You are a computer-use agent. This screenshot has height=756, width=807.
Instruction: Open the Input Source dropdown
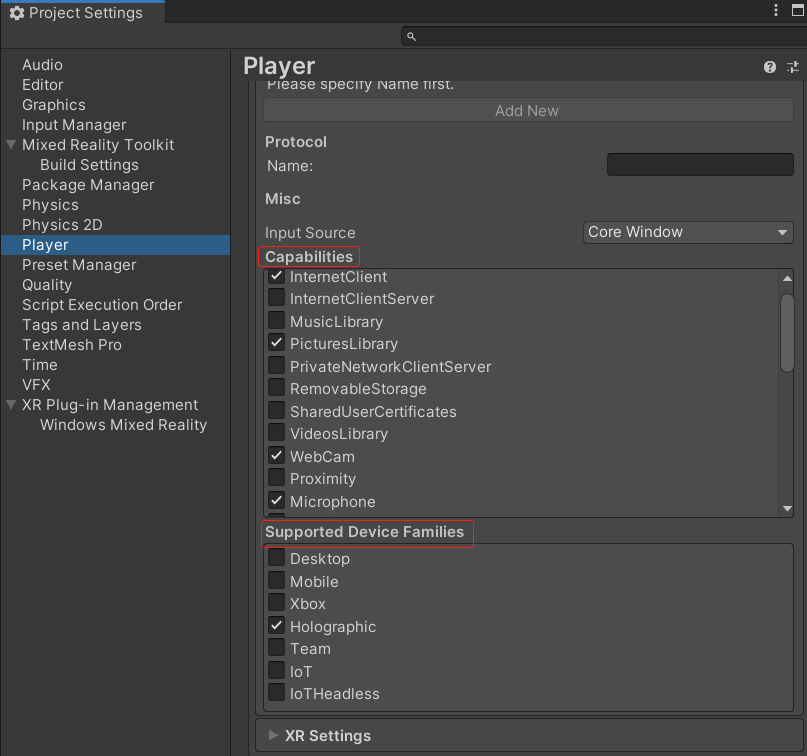point(688,232)
